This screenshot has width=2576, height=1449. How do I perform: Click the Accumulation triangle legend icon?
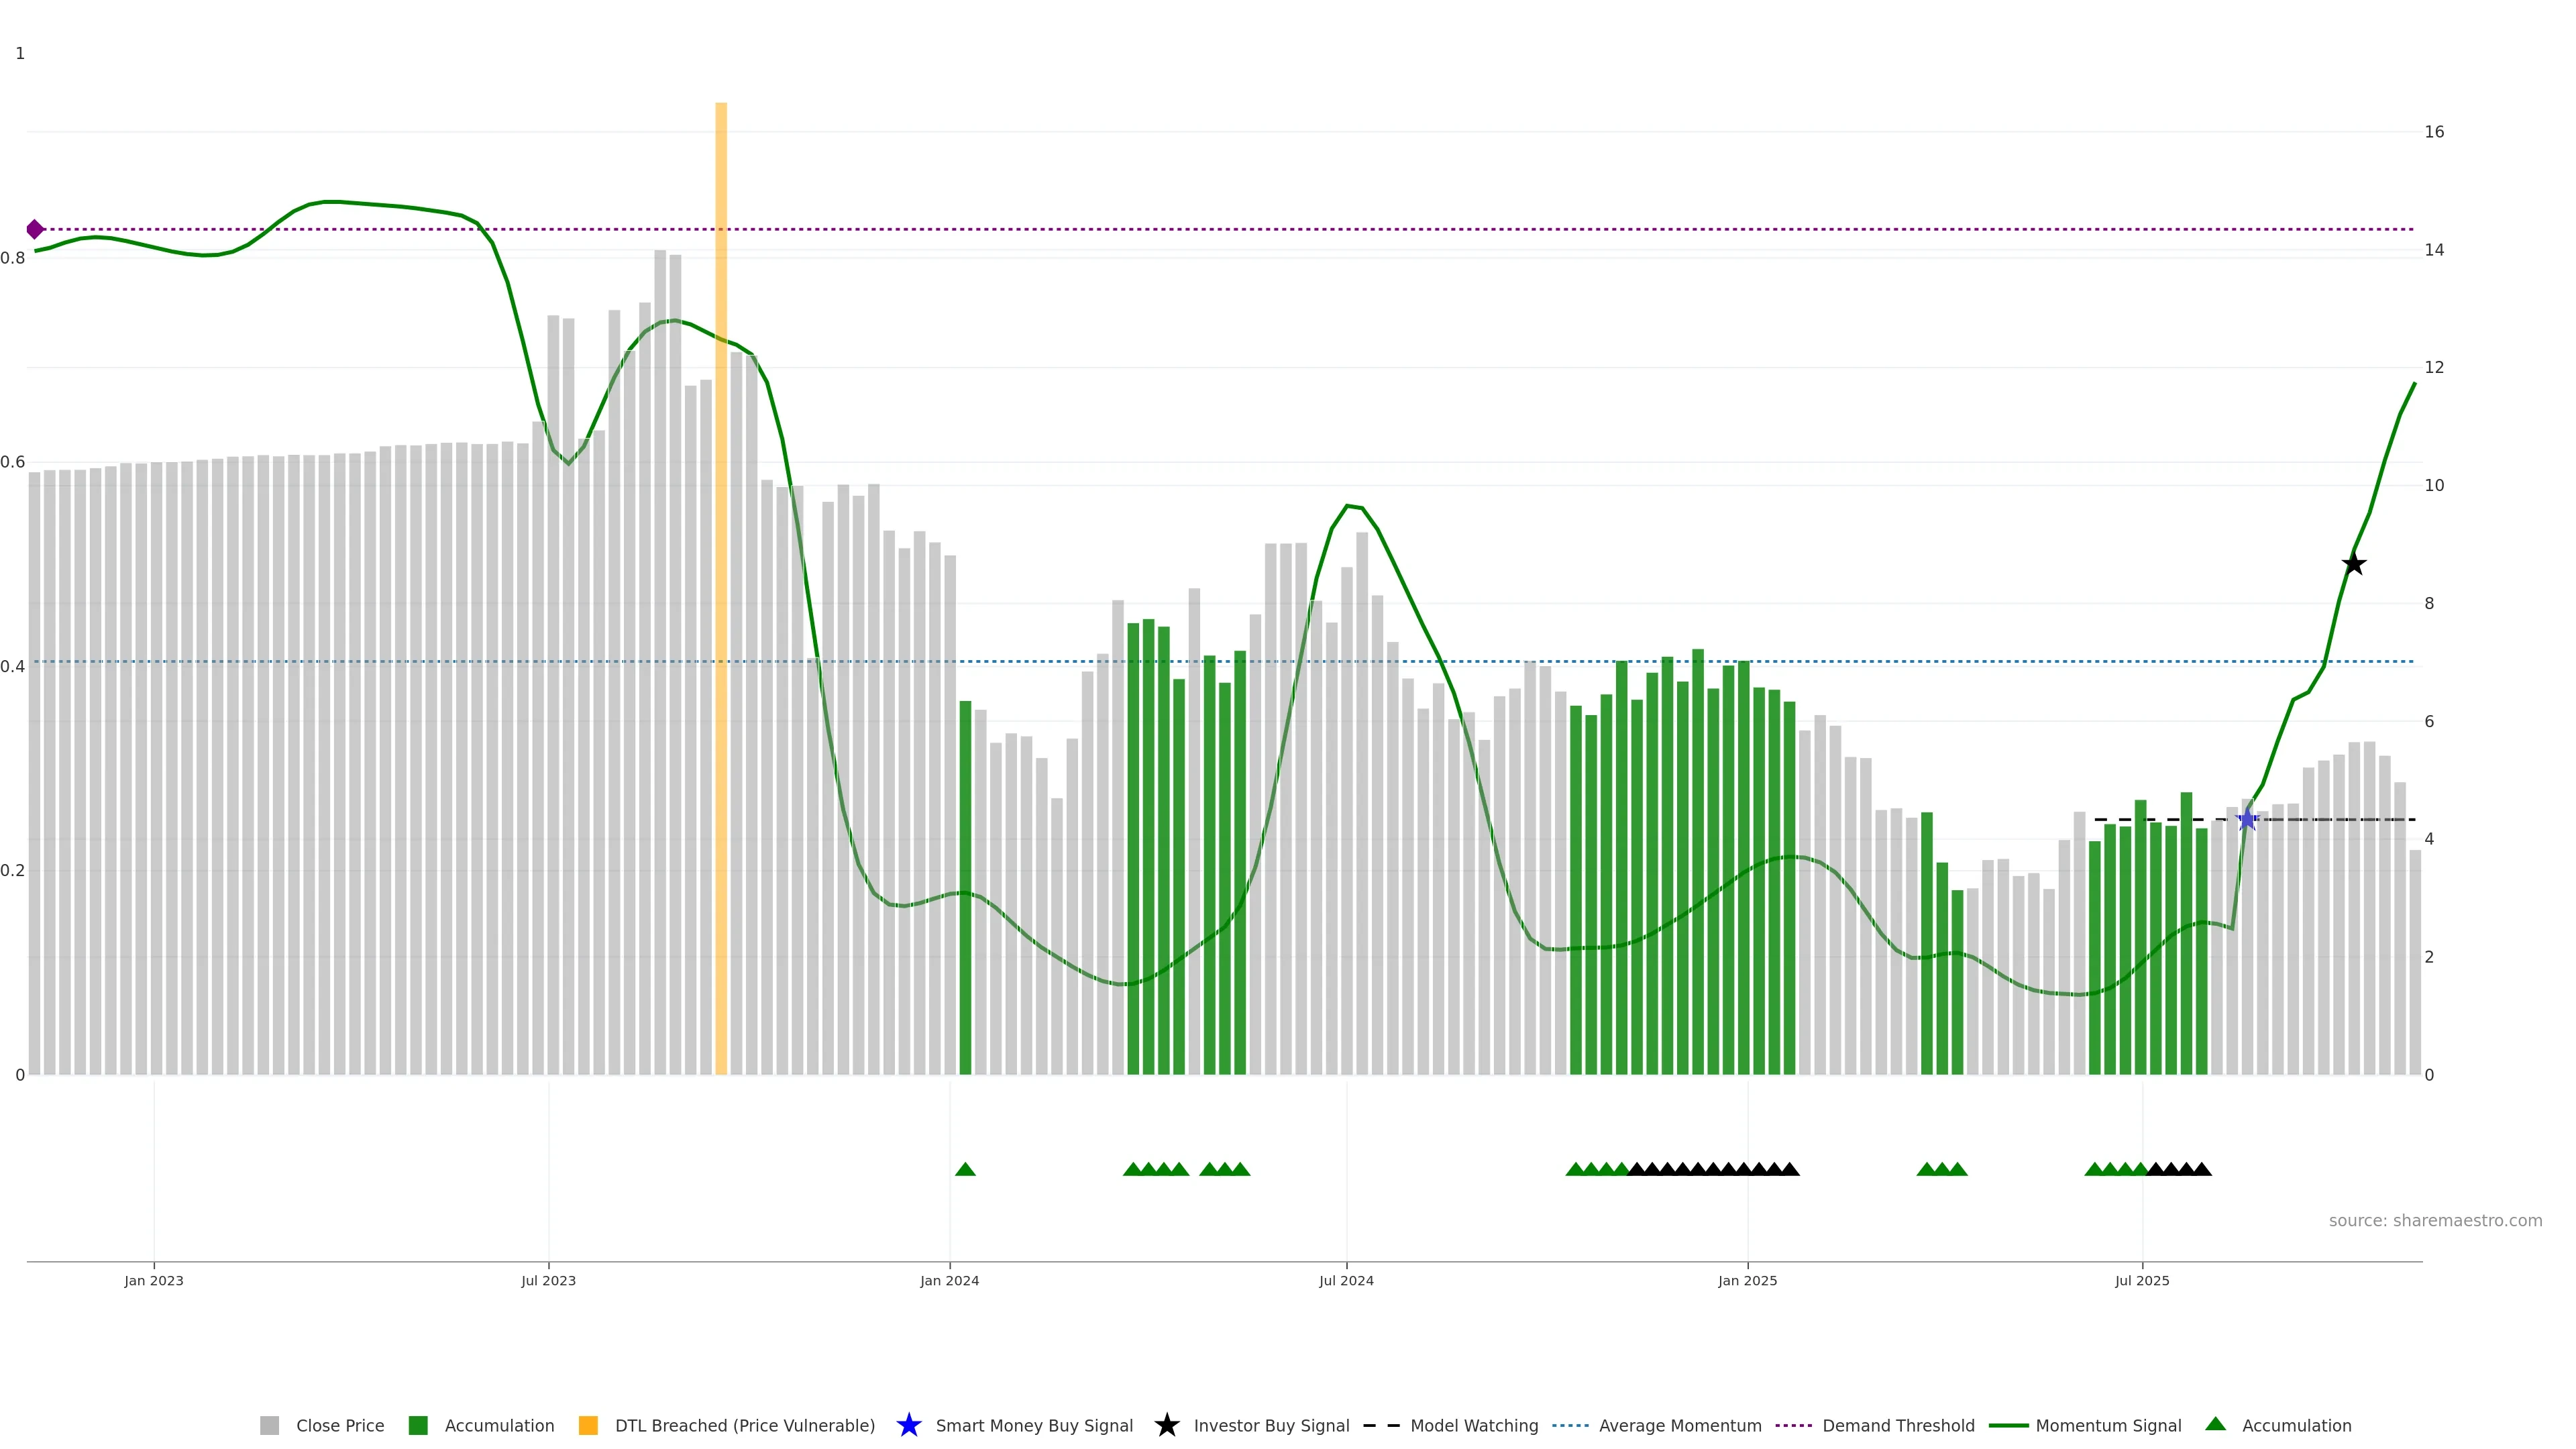point(2215,1424)
